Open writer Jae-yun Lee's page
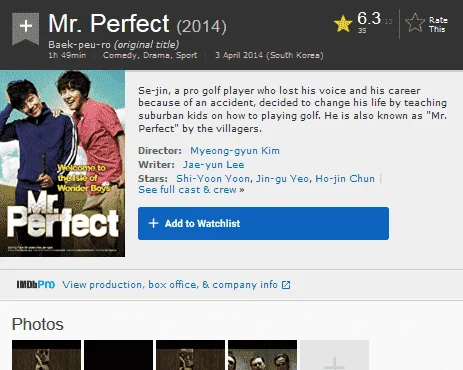 [x=213, y=165]
